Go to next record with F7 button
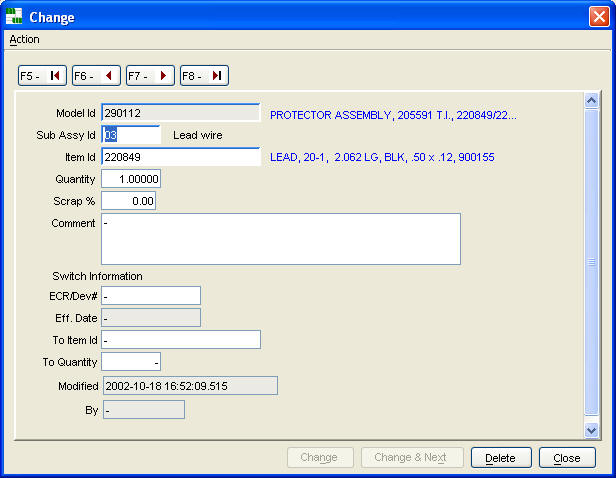 click(150, 75)
